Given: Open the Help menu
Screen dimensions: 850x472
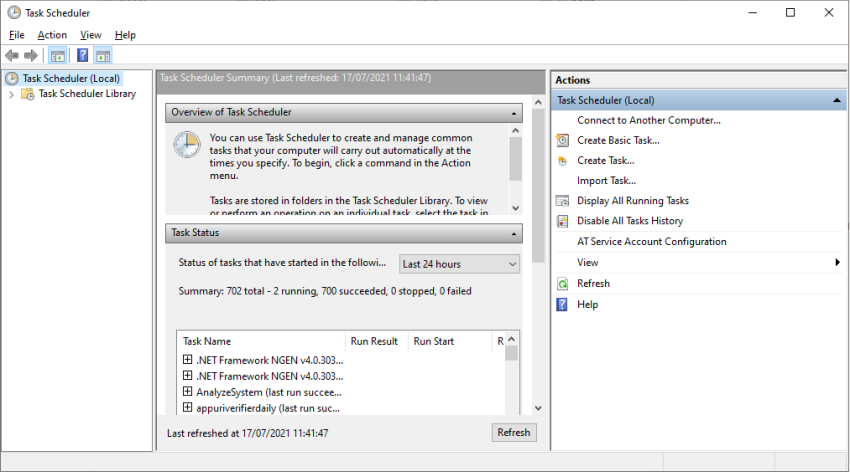Looking at the screenshot, I should pyautogui.click(x=125, y=35).
